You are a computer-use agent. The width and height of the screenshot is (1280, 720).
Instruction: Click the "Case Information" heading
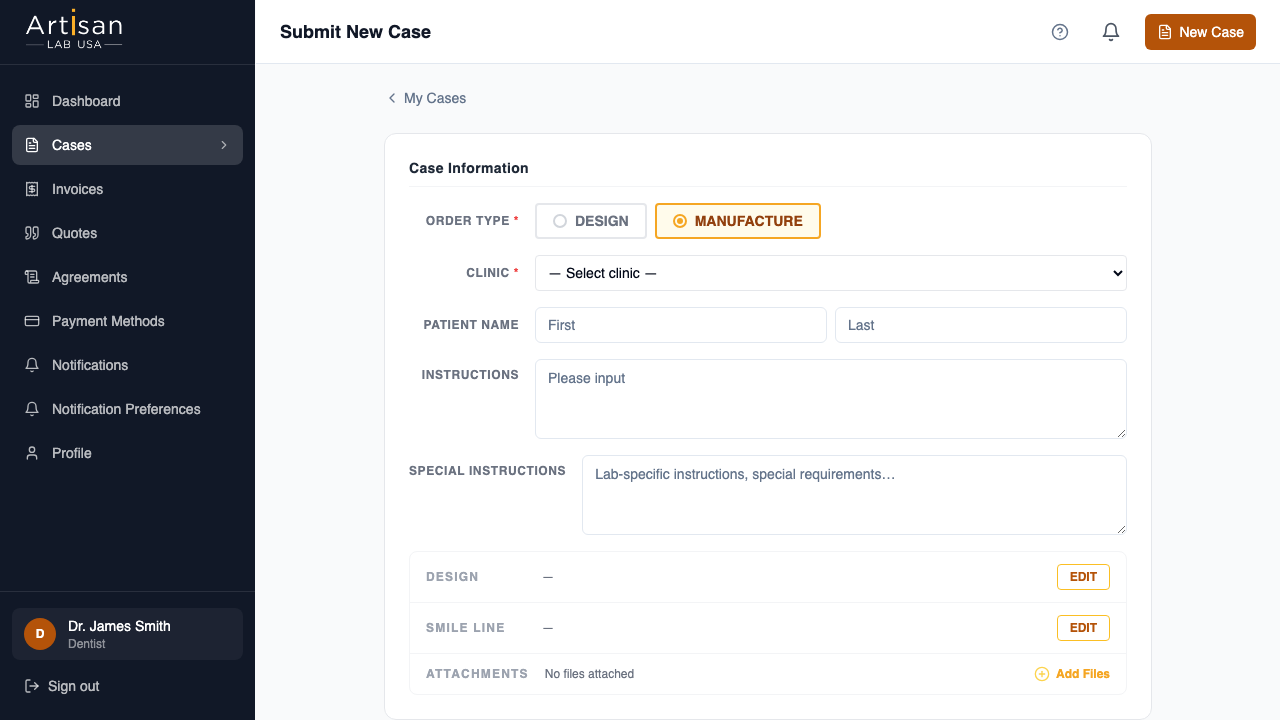(x=469, y=168)
